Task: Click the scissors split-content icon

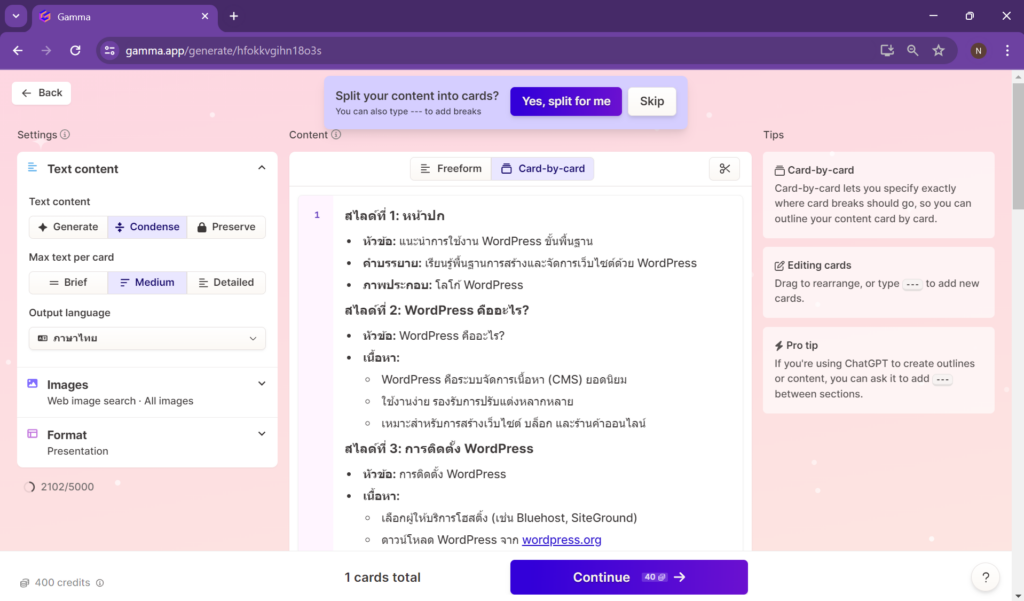Action: click(x=724, y=169)
